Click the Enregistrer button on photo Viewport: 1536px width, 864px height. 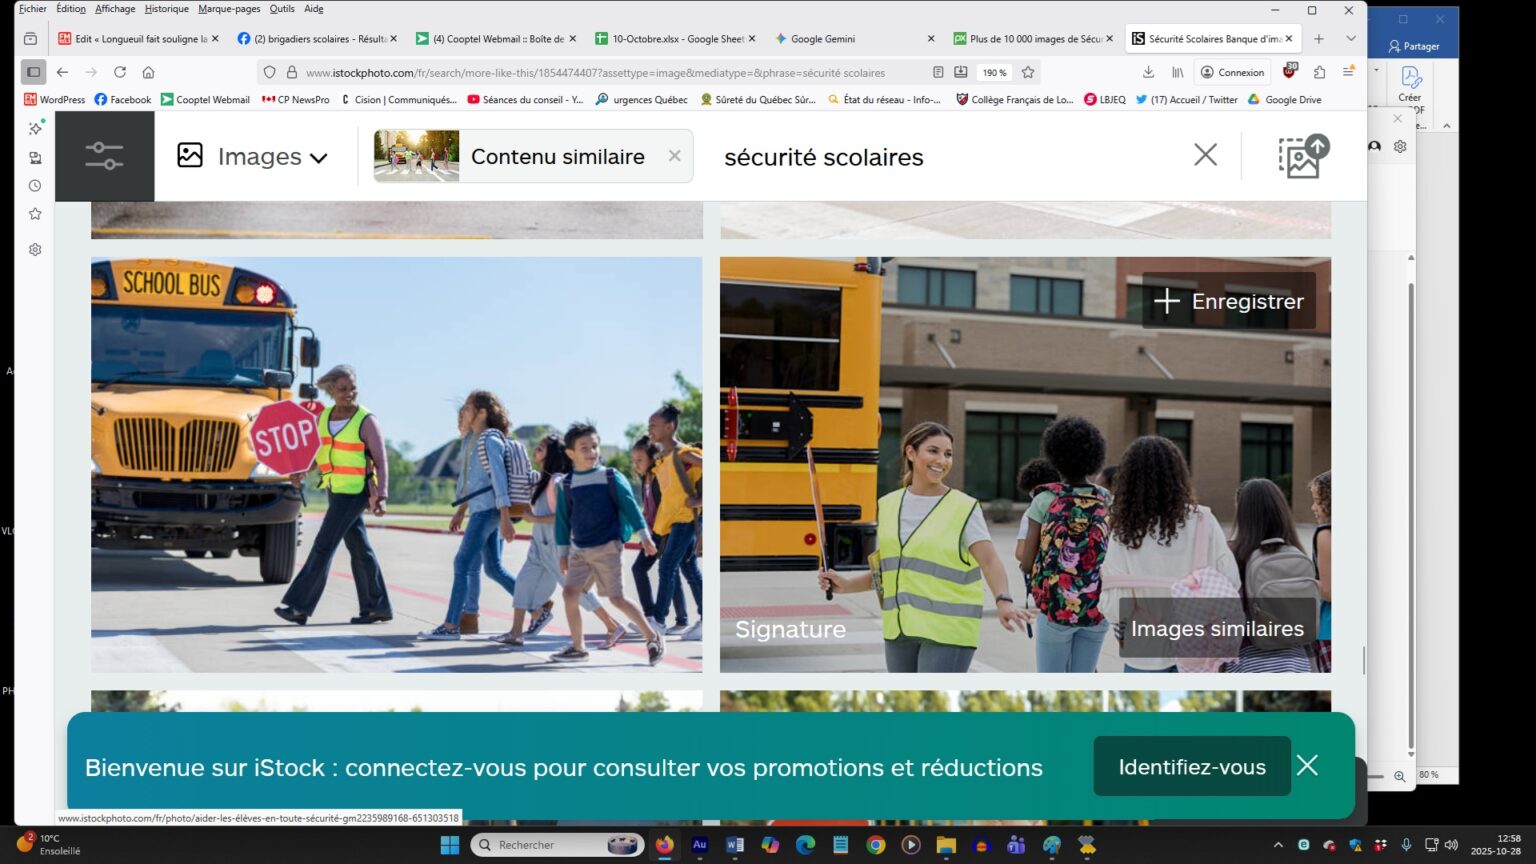[1229, 301]
